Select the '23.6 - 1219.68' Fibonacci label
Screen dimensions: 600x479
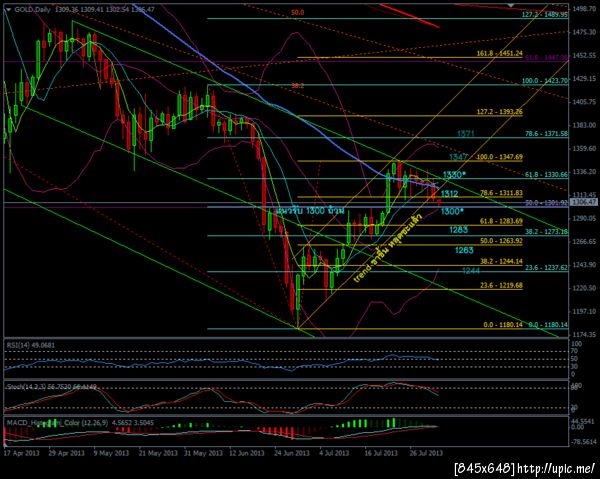pyautogui.click(x=501, y=285)
